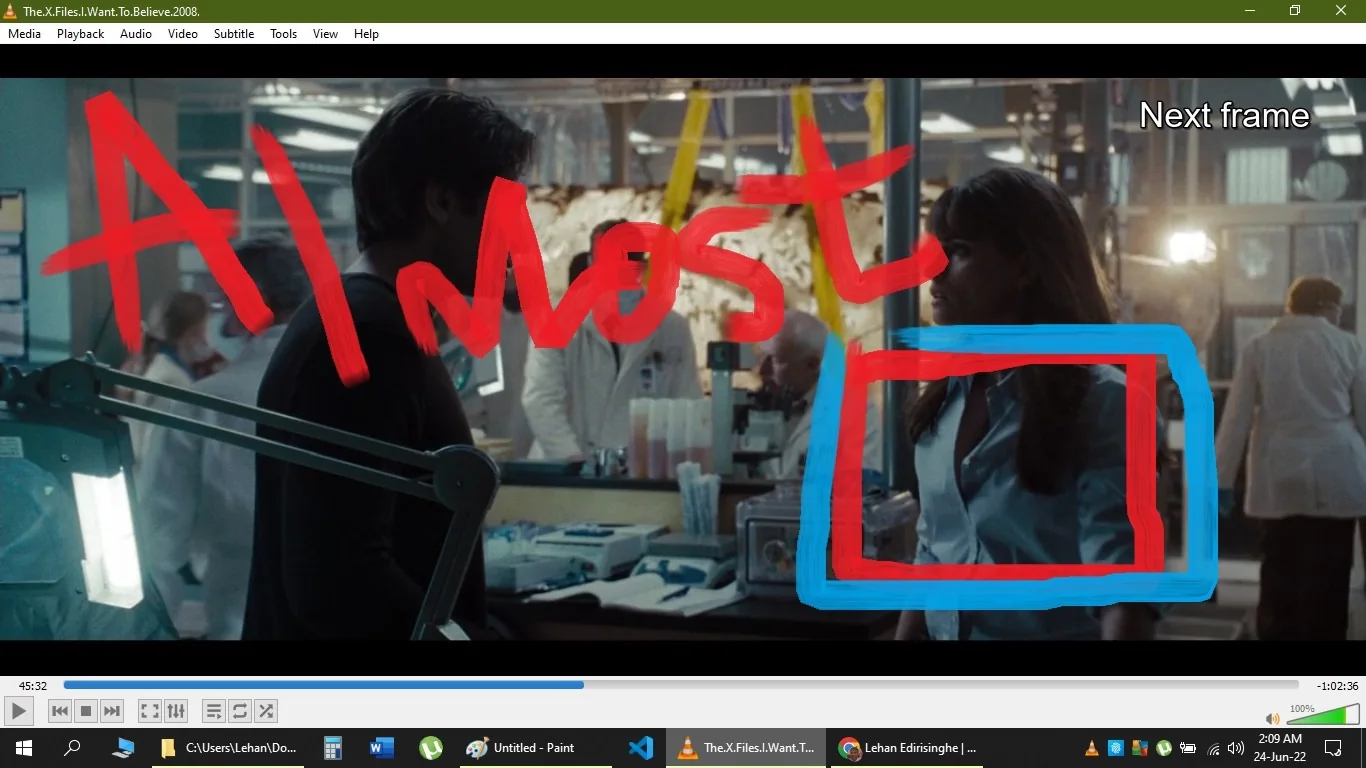Click the uTorrent system tray icon
This screenshot has width=1366, height=768.
tap(1164, 748)
